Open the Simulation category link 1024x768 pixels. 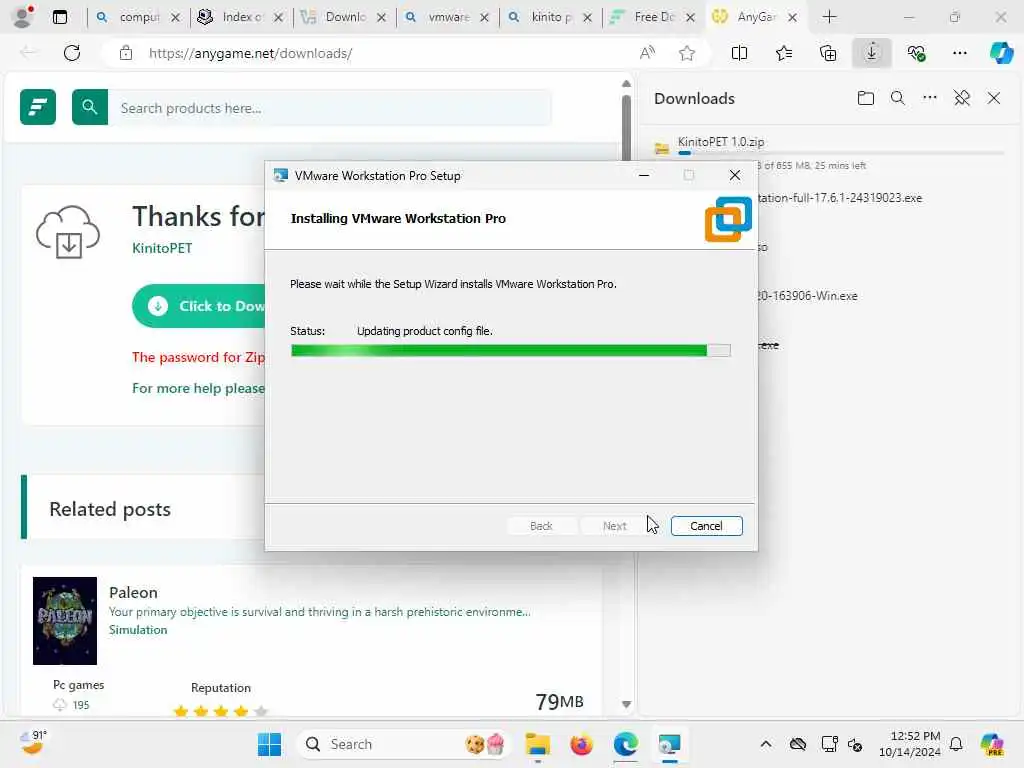pyautogui.click(x=138, y=630)
